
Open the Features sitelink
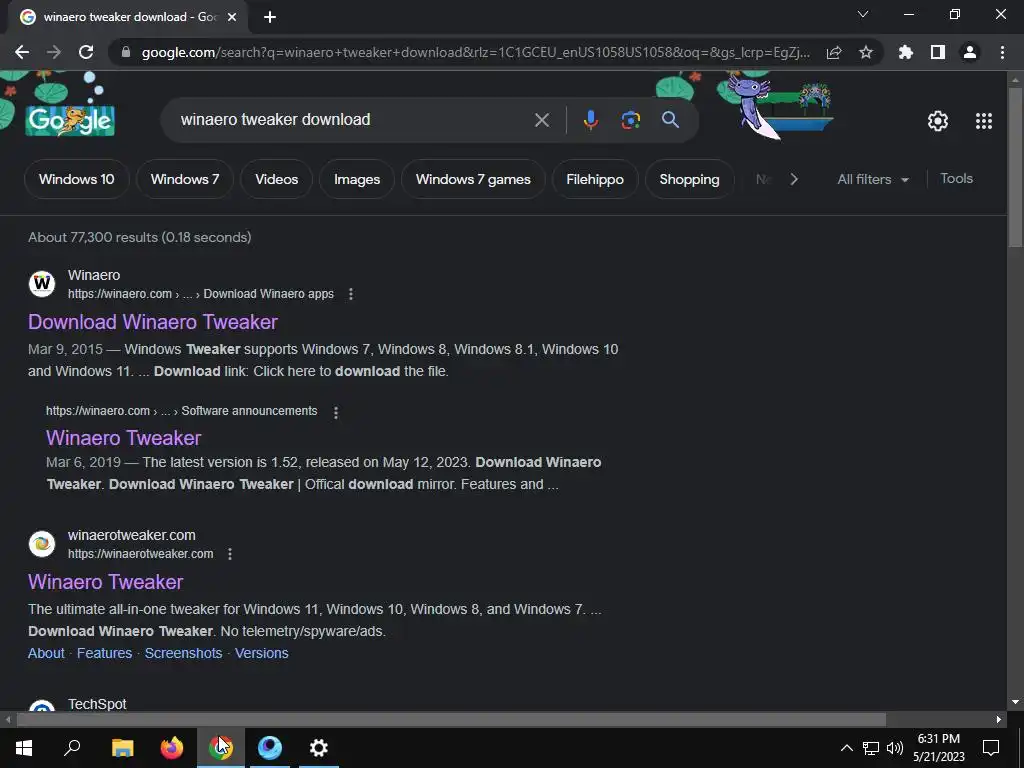104,653
